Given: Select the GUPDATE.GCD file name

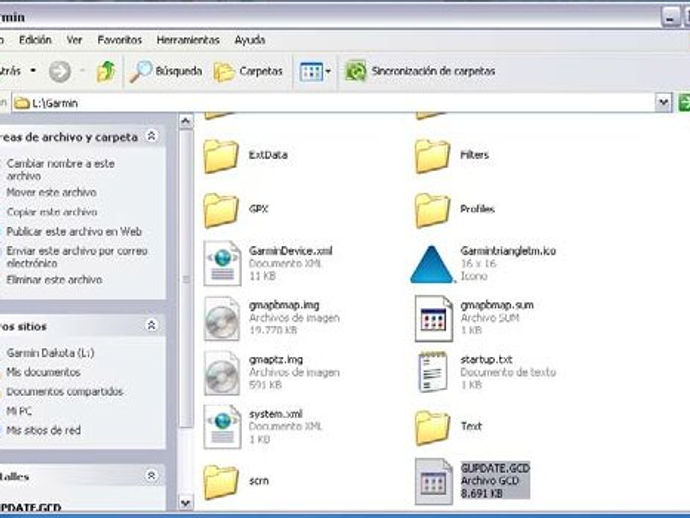Looking at the screenshot, I should pyautogui.click(x=495, y=468).
